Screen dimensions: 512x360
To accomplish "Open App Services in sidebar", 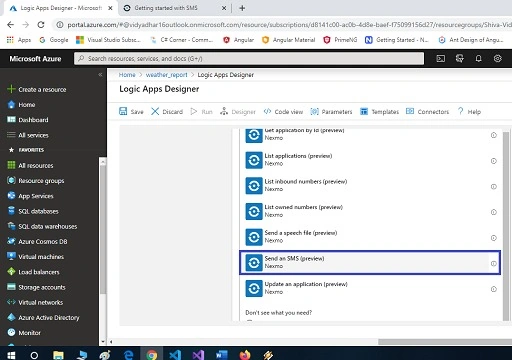I will point(30,196).
